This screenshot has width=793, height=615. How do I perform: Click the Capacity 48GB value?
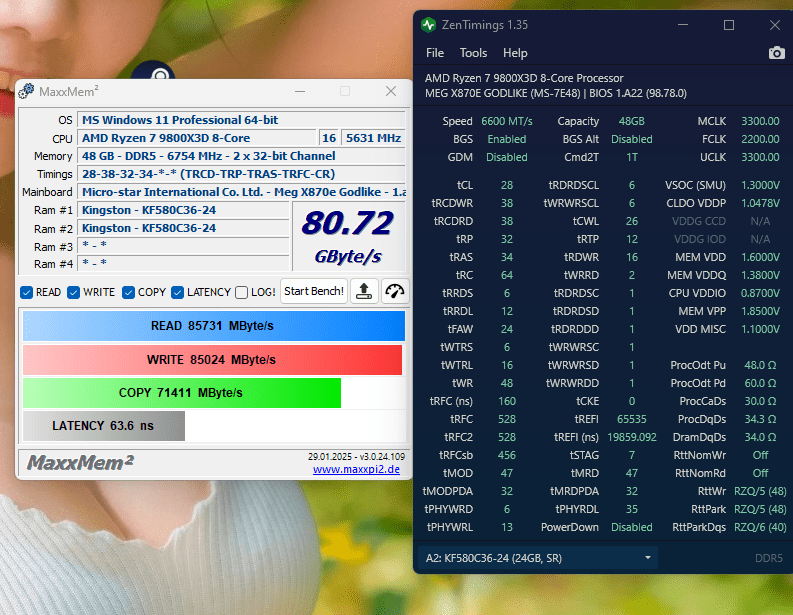[632, 121]
